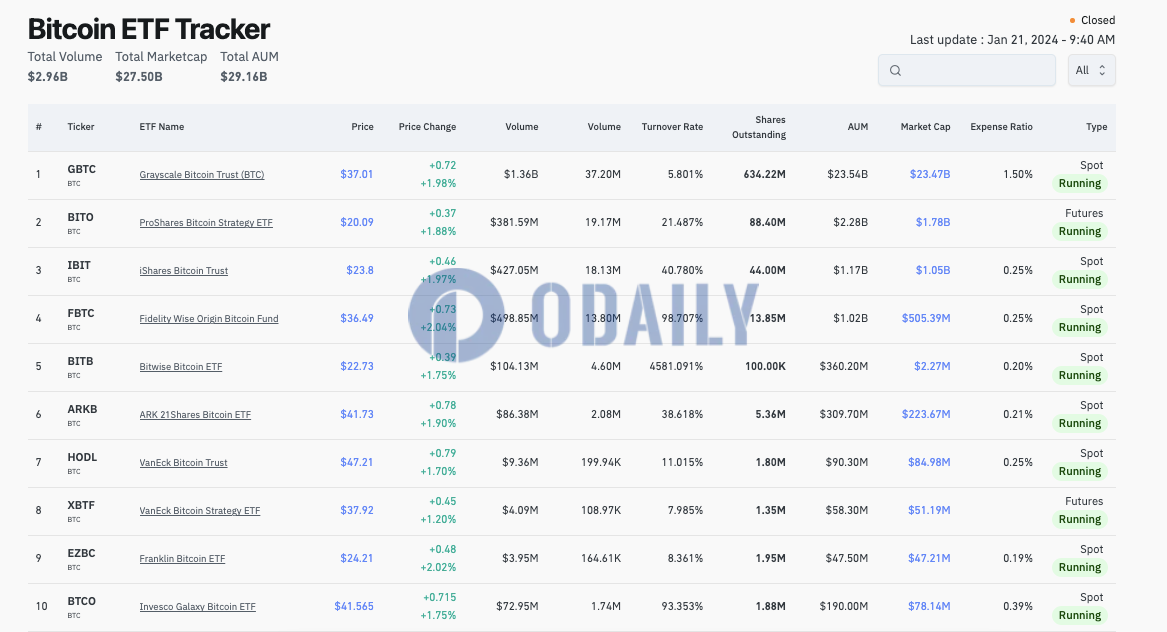
Task: Click BTCO price $41.565
Action: [x=354, y=607]
